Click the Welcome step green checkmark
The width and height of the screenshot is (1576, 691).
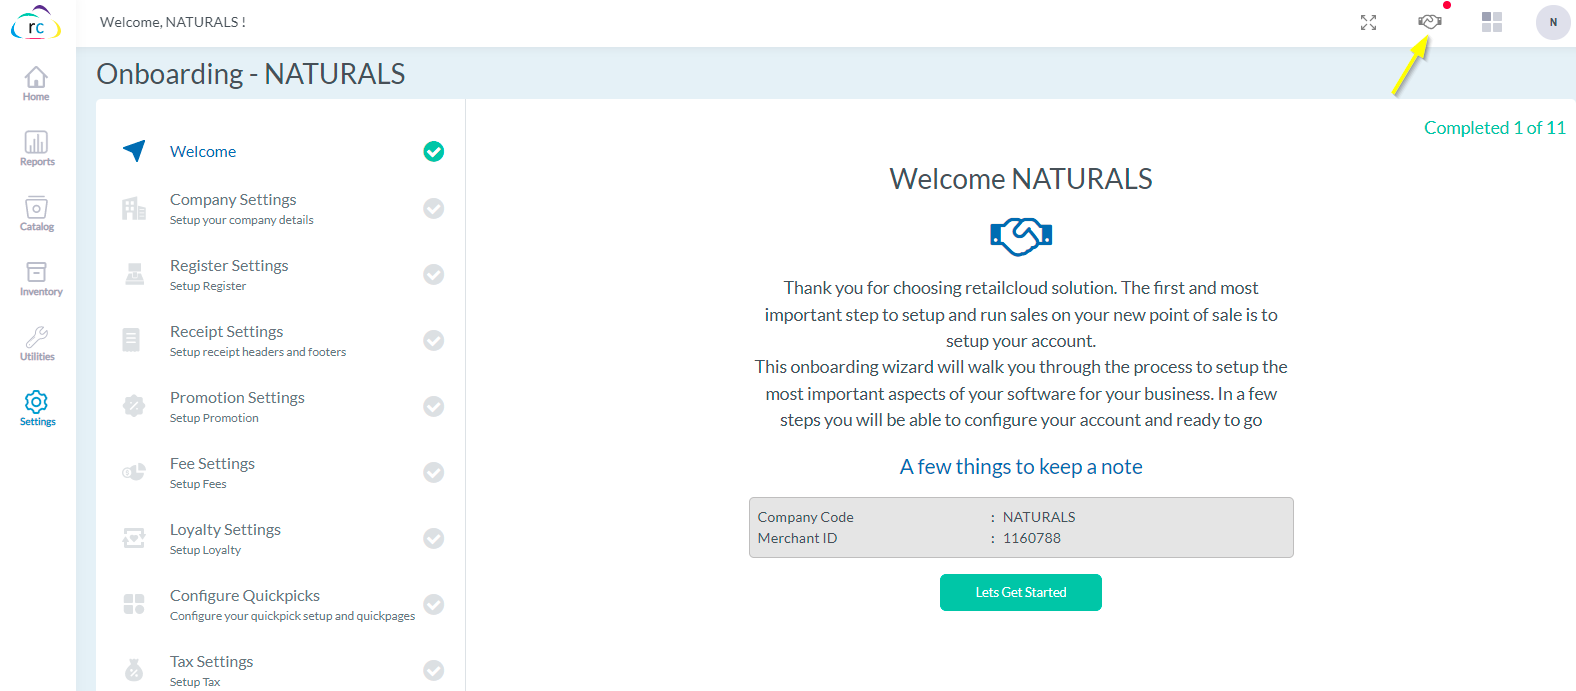pos(433,151)
